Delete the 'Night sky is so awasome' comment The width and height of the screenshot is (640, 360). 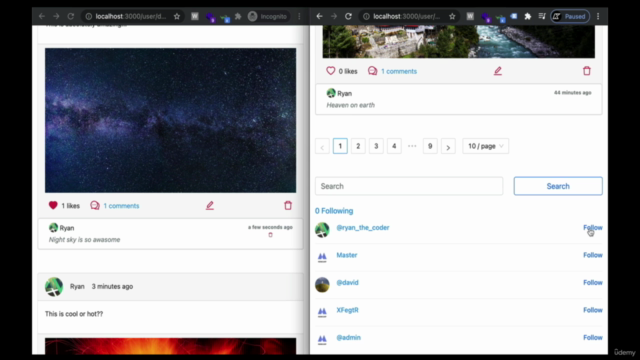click(x=270, y=235)
